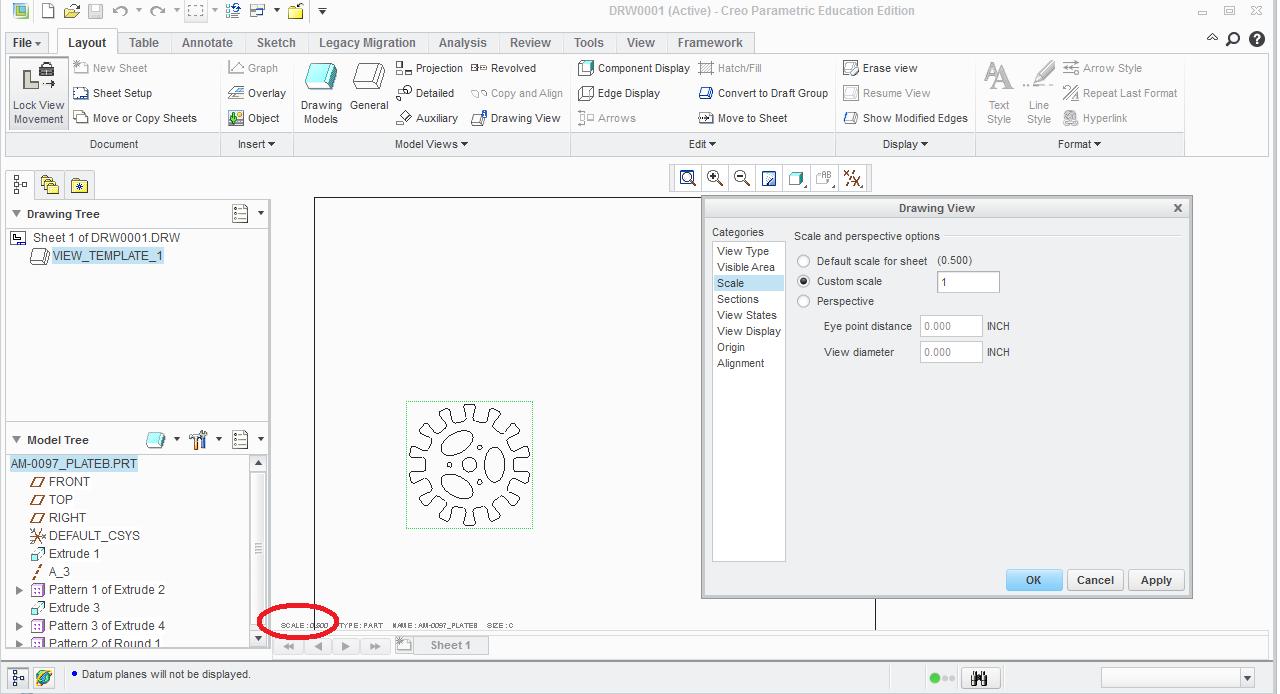Open the Analysis ribbon tab
The height and width of the screenshot is (694, 1280).
(x=462, y=43)
